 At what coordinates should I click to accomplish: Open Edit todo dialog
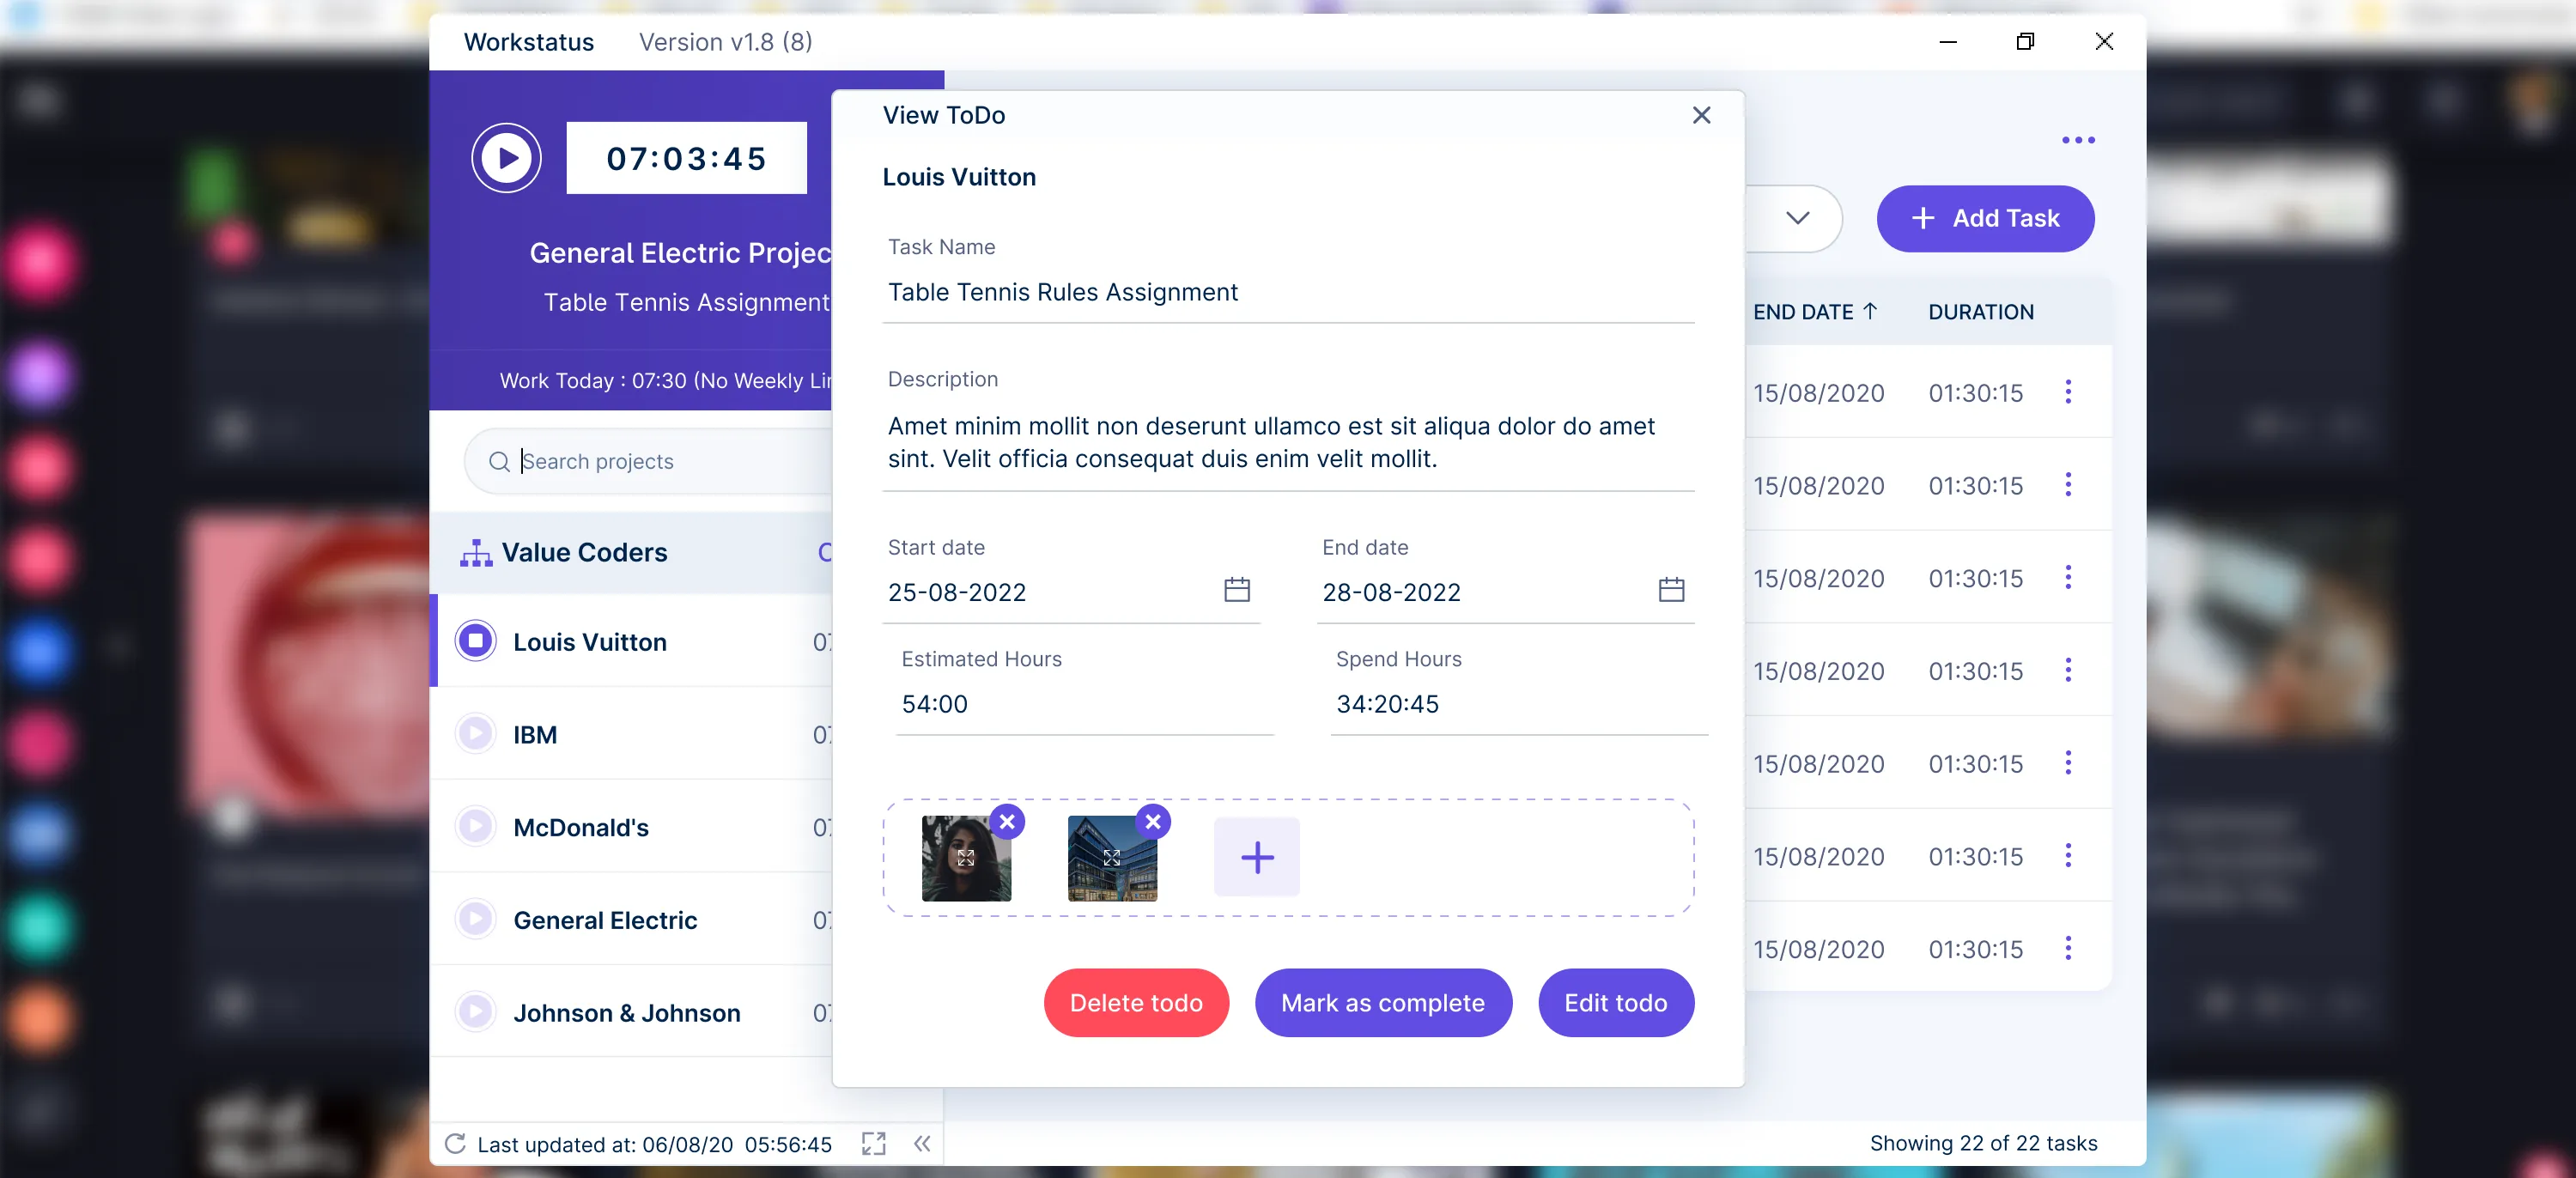click(x=1617, y=1002)
